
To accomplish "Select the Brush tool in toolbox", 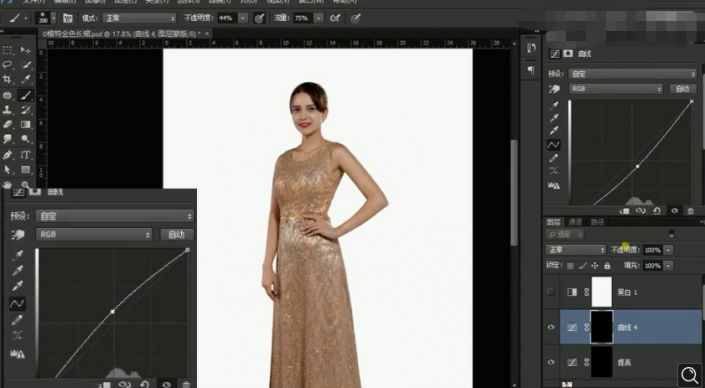I will [x=26, y=95].
